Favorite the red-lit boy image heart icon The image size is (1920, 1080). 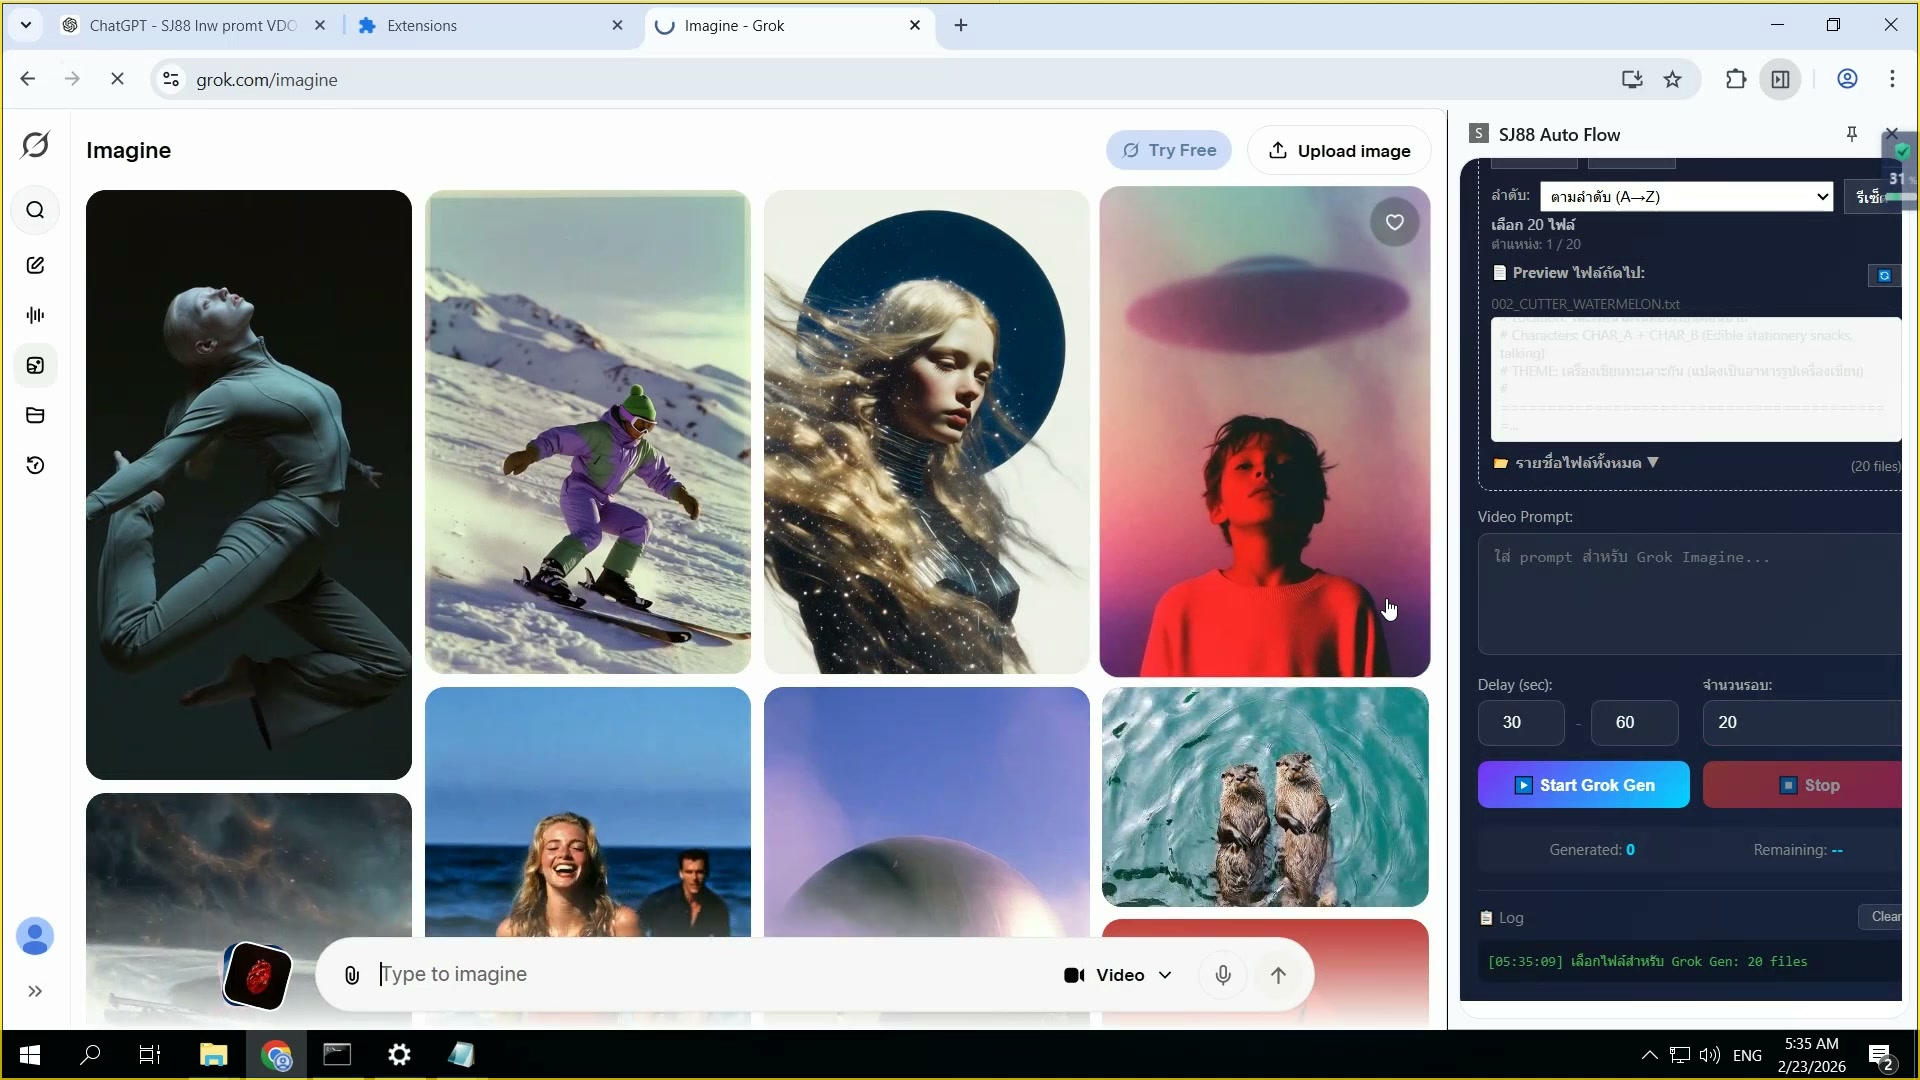click(x=1395, y=222)
